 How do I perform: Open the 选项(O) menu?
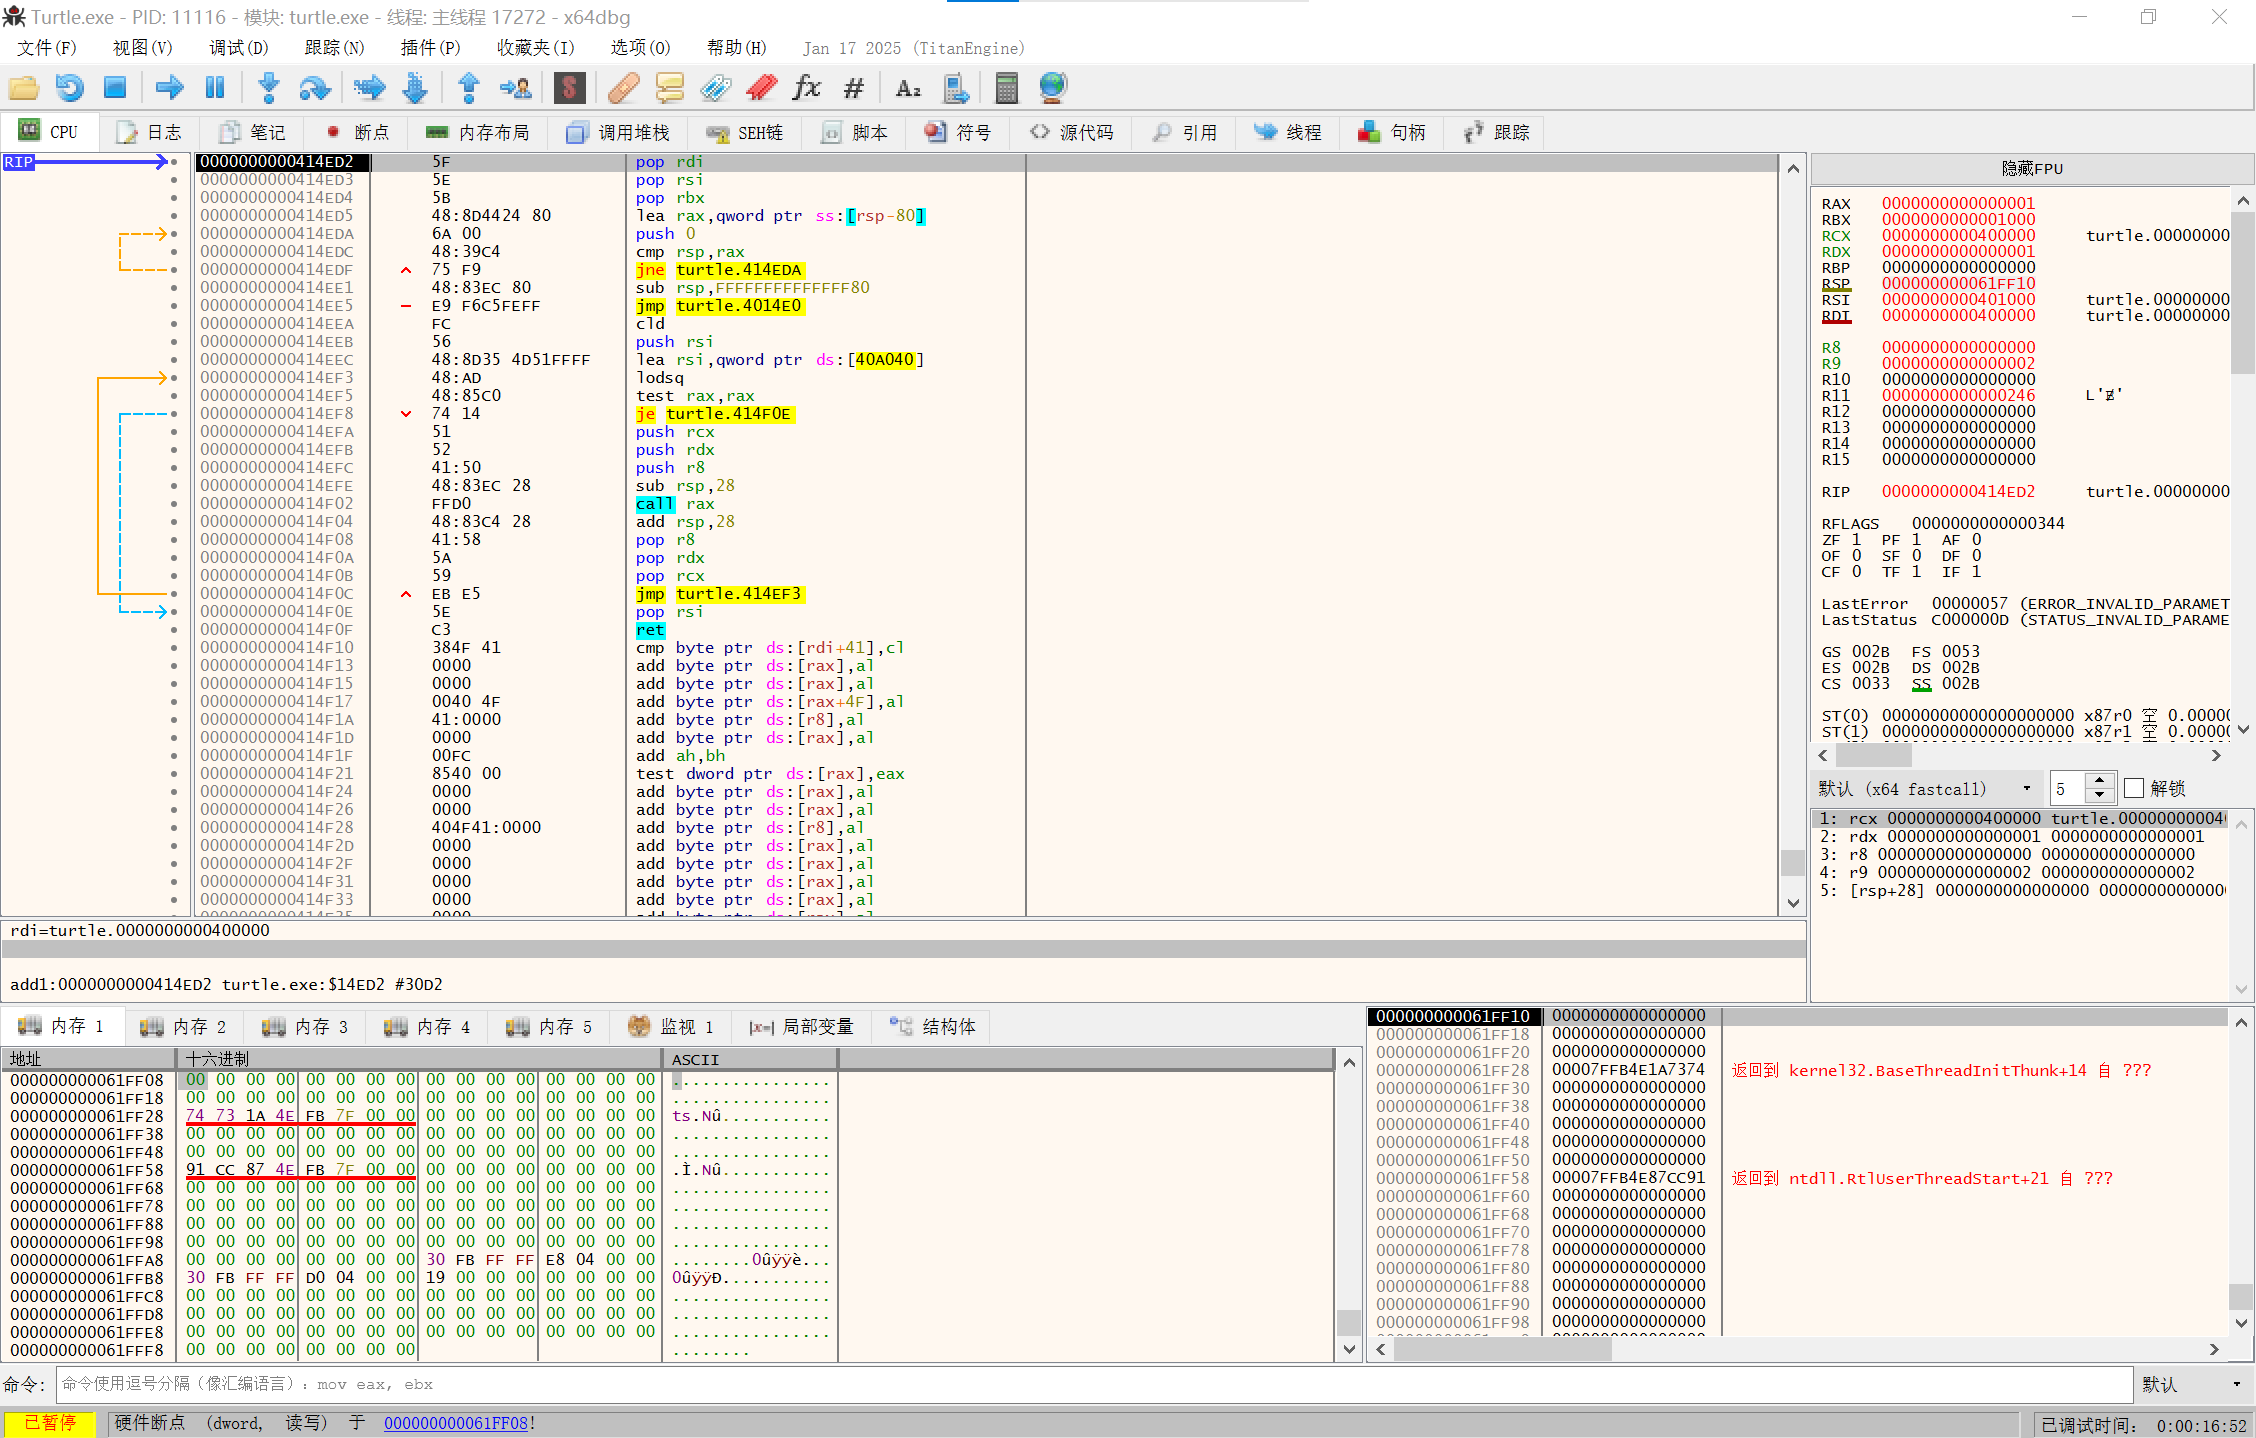640,48
